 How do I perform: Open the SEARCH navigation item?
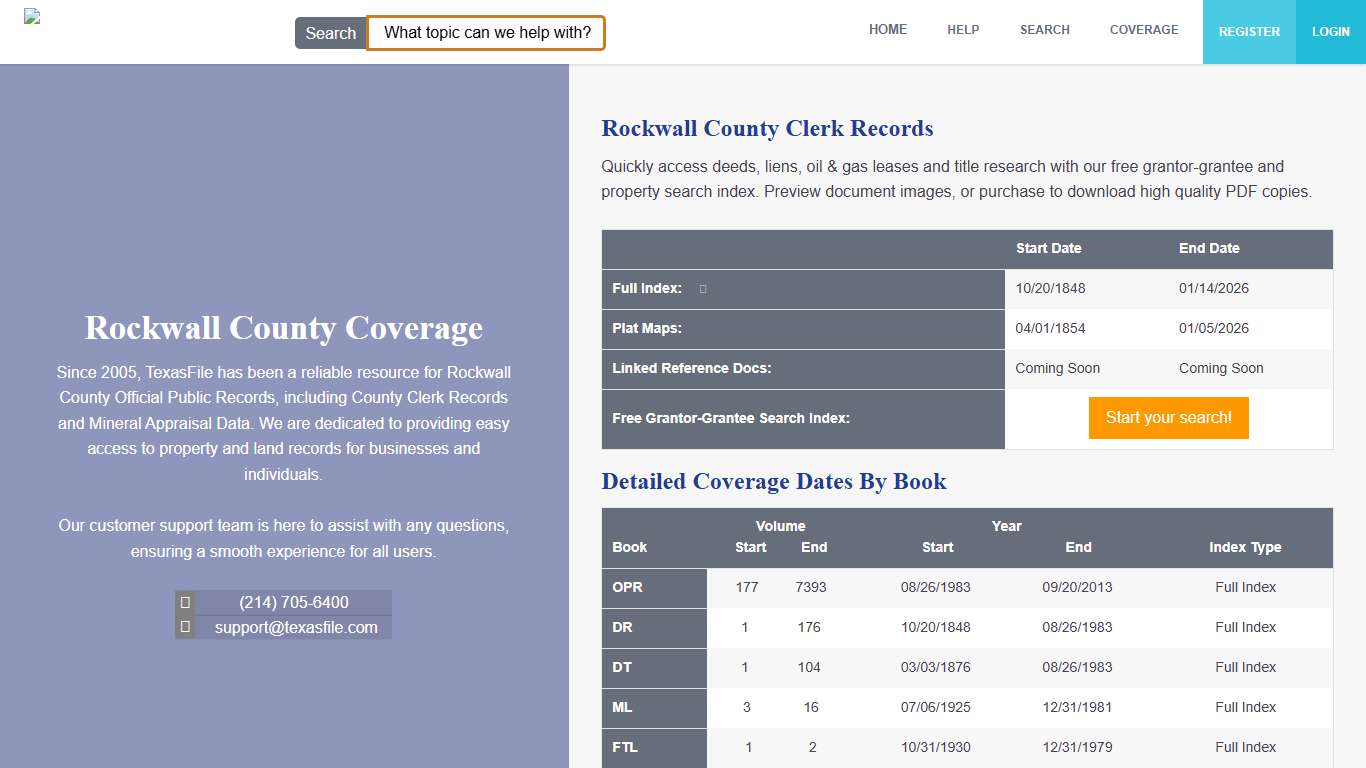coord(1044,30)
